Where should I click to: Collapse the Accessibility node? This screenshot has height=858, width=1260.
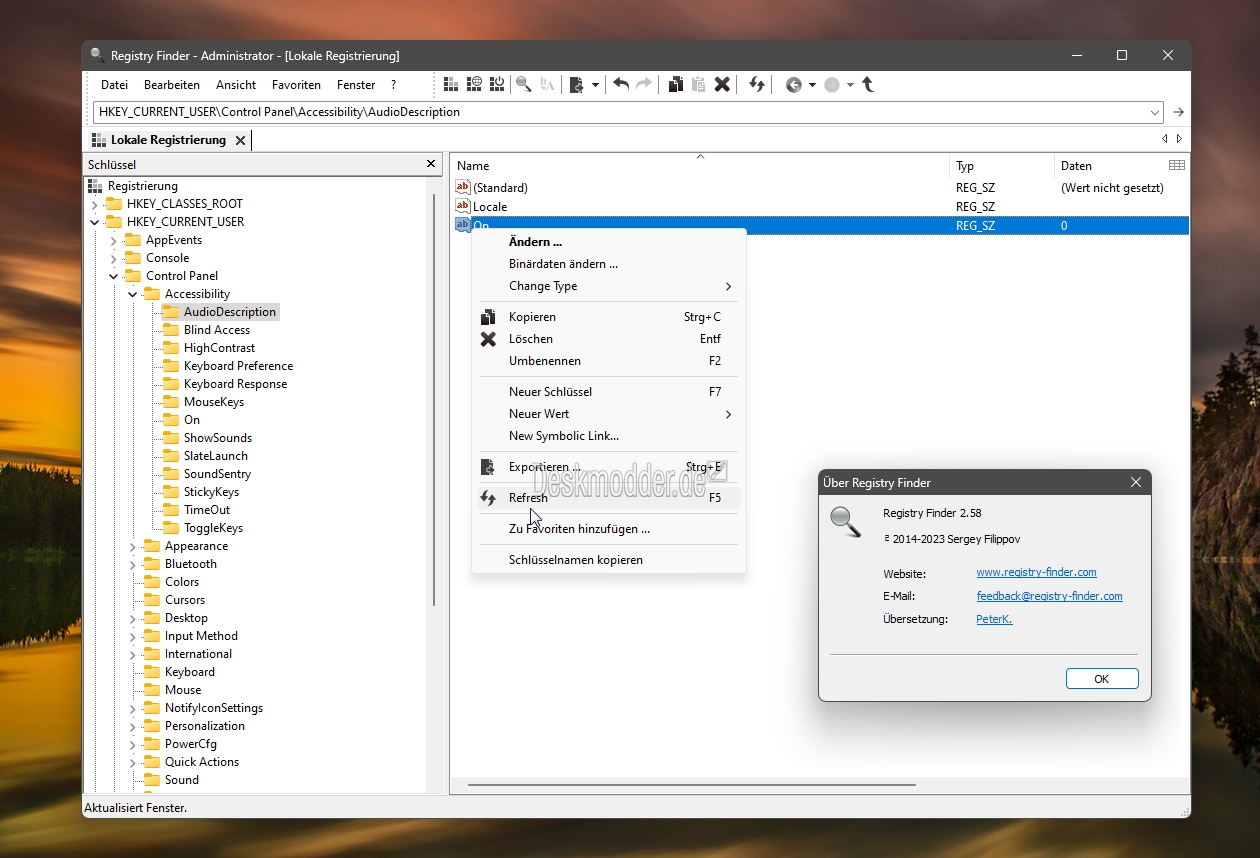132,294
